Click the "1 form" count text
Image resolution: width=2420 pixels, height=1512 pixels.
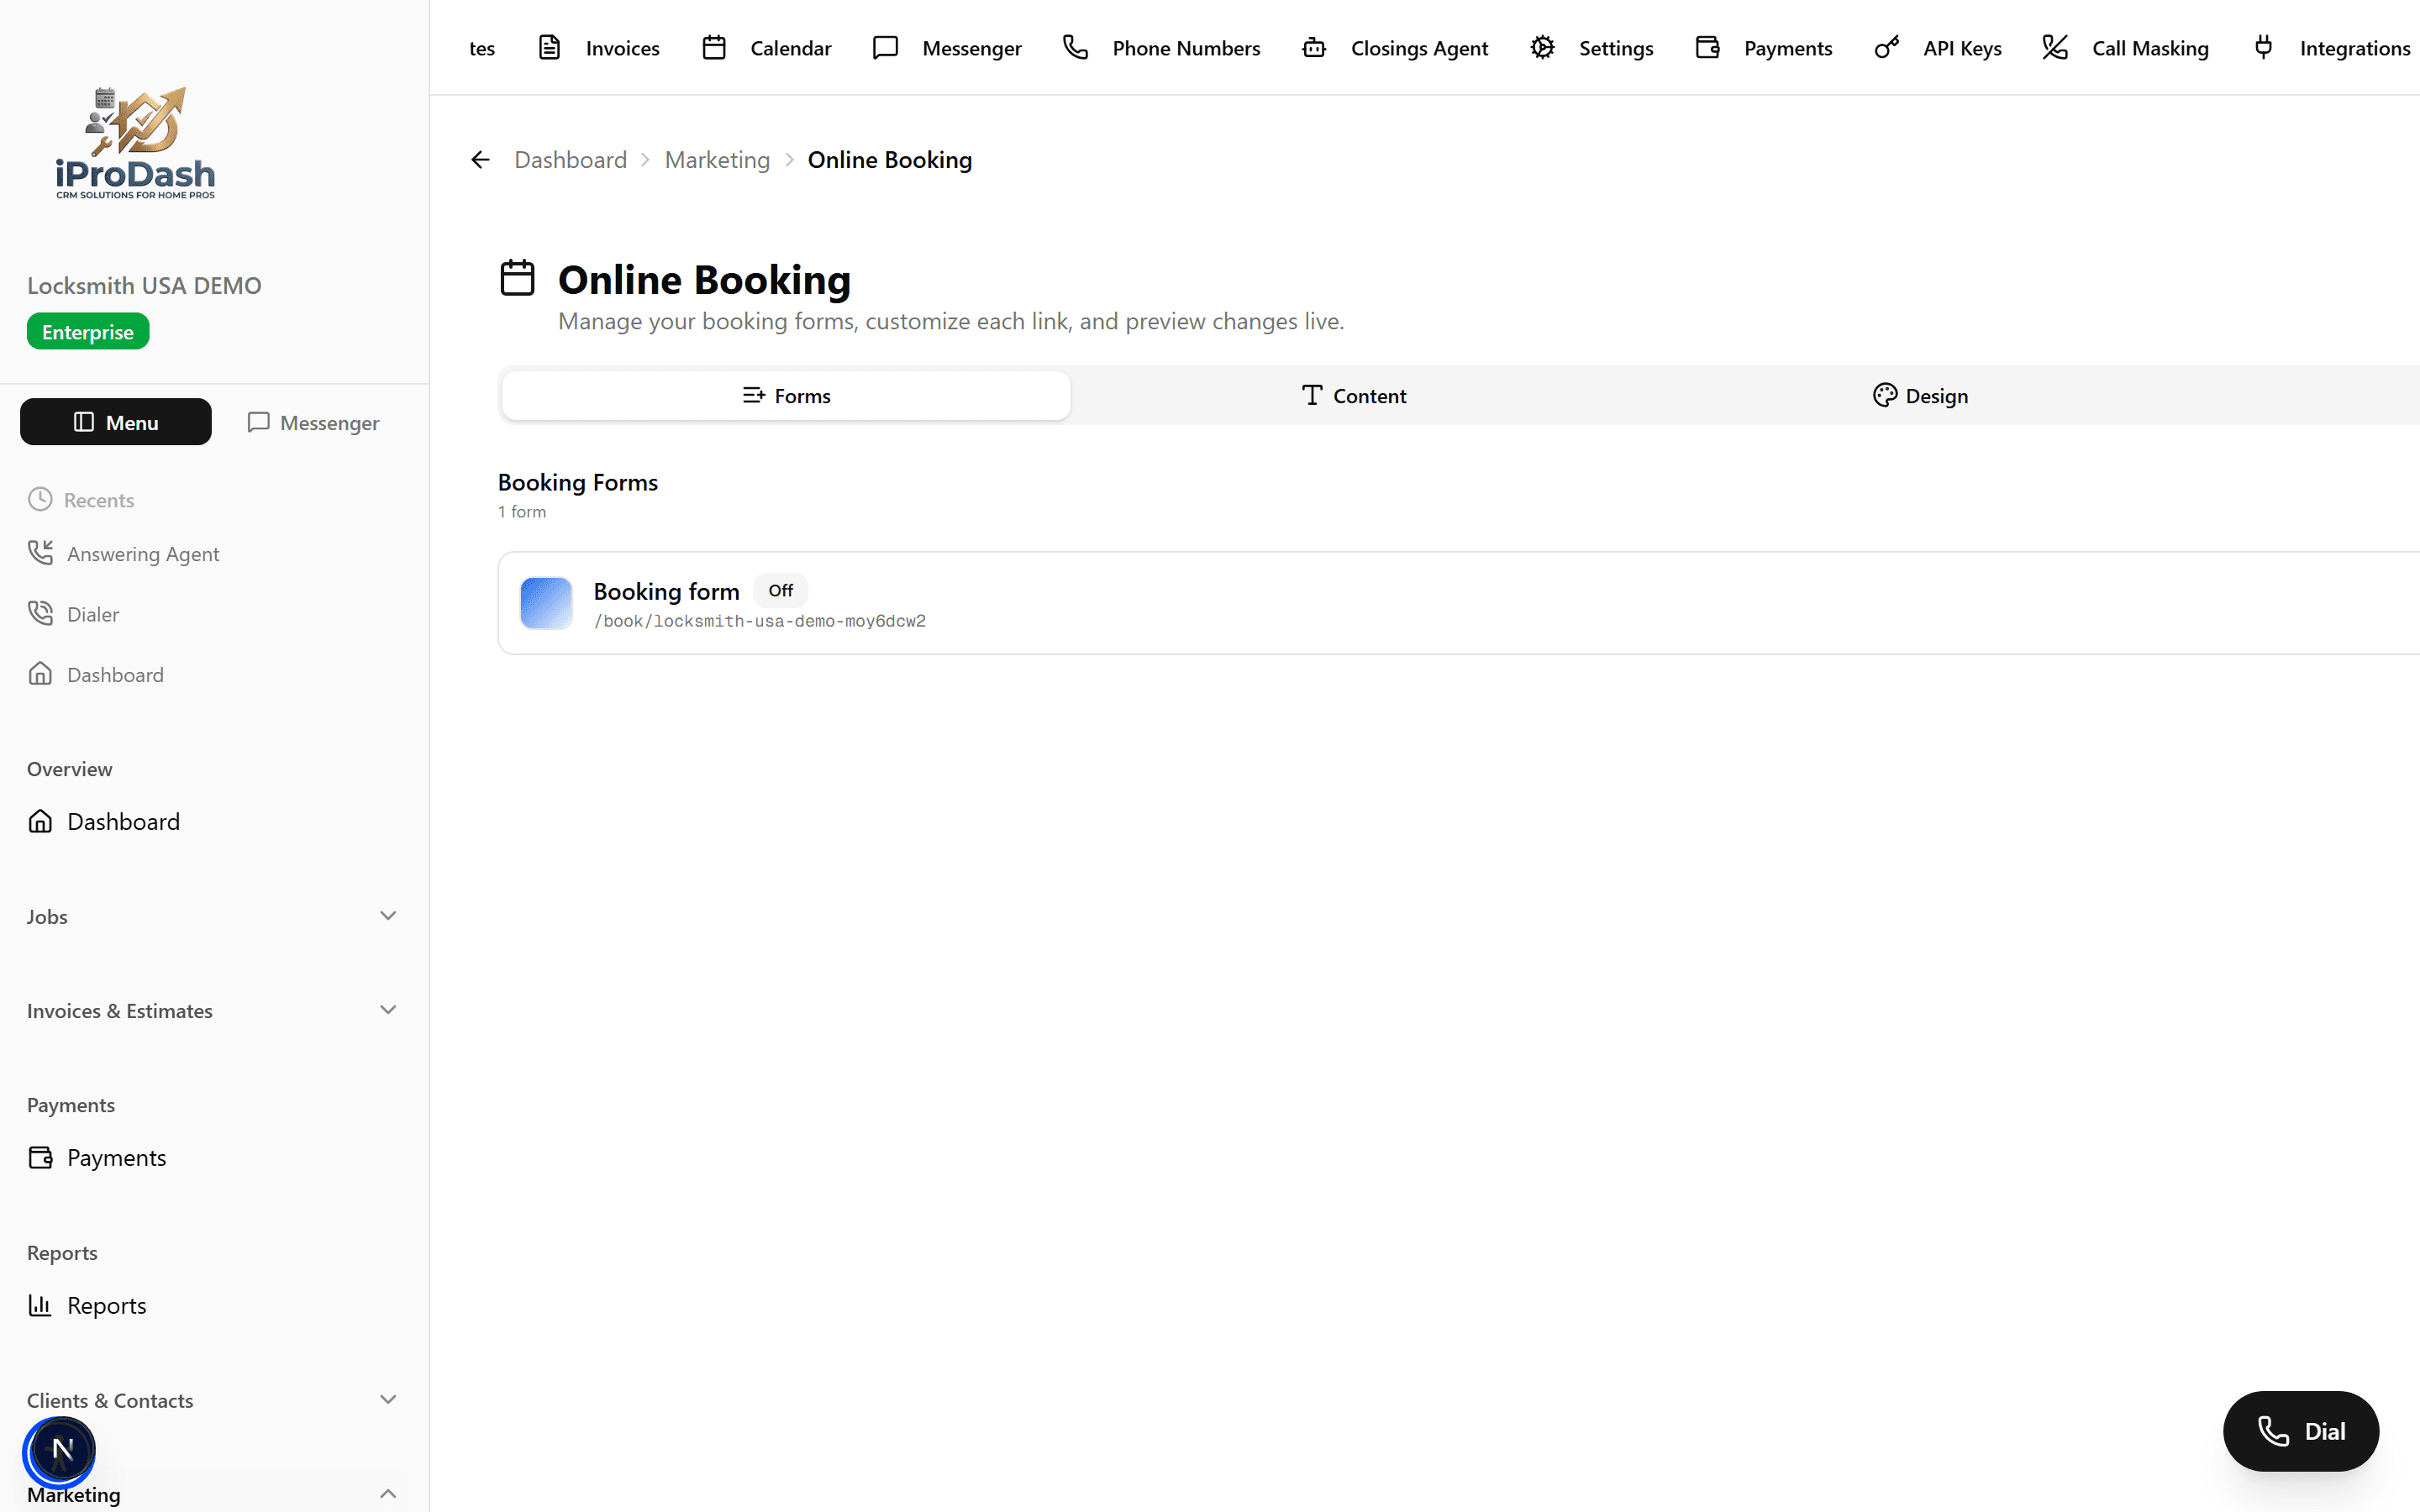(x=522, y=511)
